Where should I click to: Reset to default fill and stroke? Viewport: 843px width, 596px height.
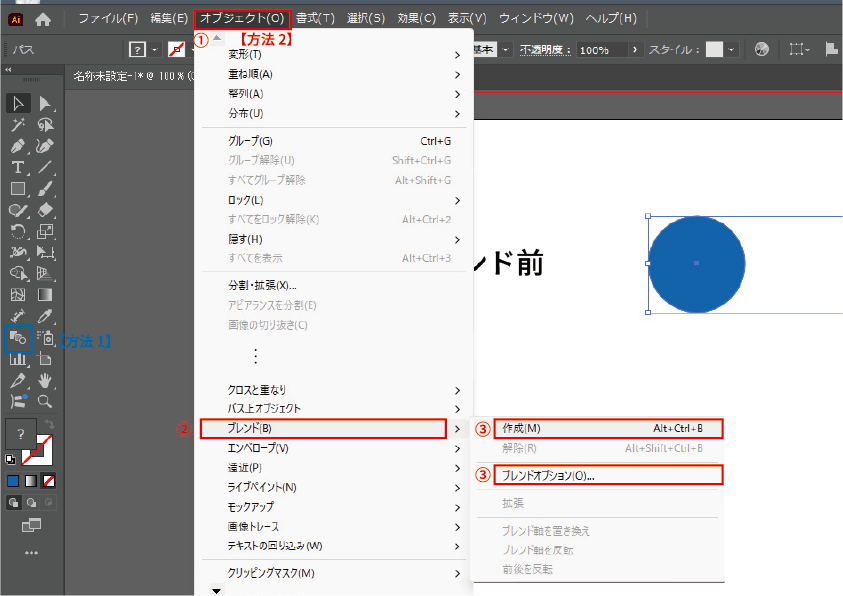click(x=11, y=459)
